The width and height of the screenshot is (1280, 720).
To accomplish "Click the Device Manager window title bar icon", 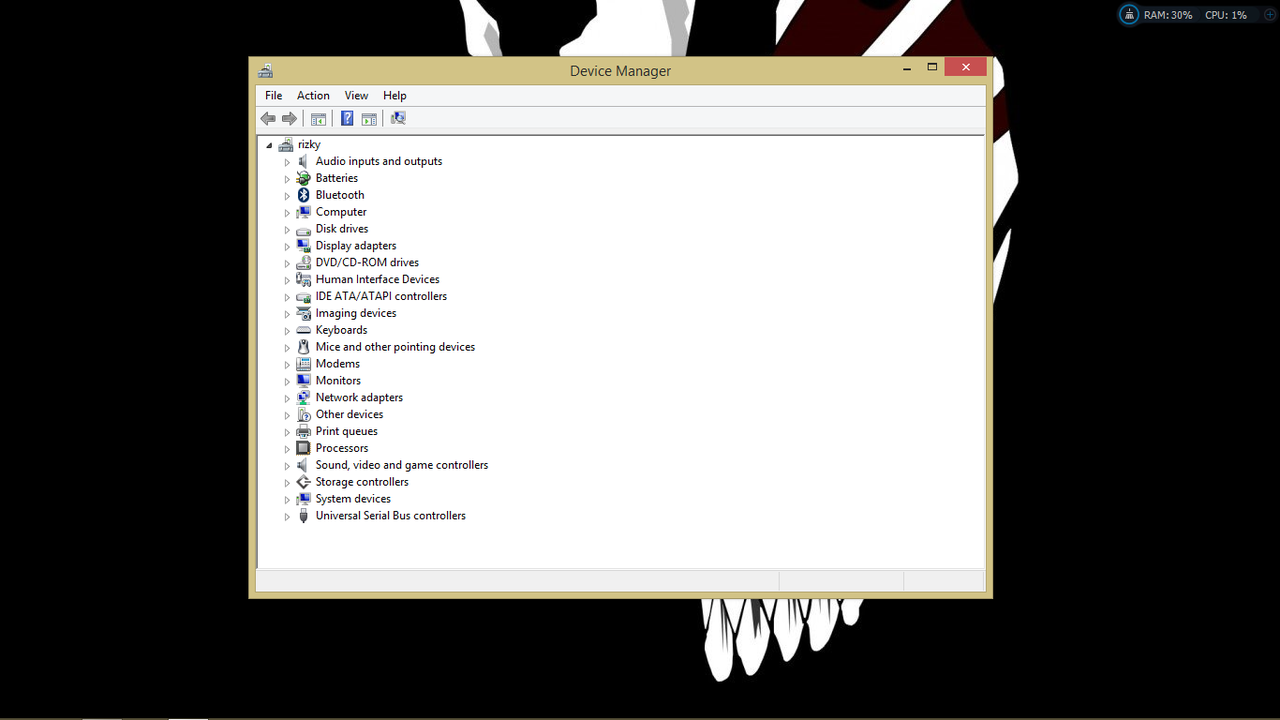I will [265, 70].
